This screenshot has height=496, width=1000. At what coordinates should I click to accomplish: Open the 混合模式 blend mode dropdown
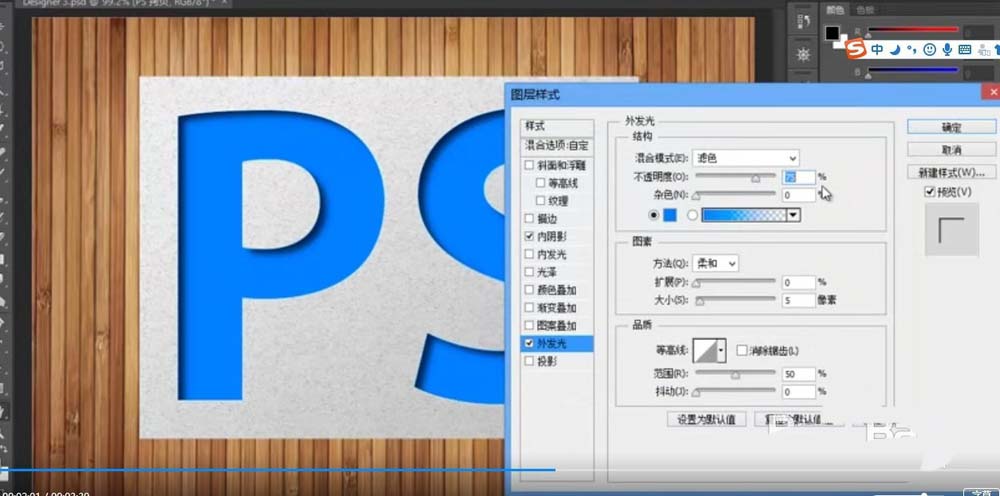[746, 158]
